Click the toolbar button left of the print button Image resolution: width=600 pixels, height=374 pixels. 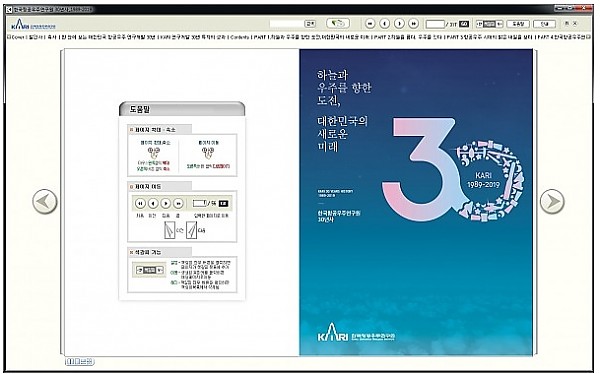[x=518, y=24]
